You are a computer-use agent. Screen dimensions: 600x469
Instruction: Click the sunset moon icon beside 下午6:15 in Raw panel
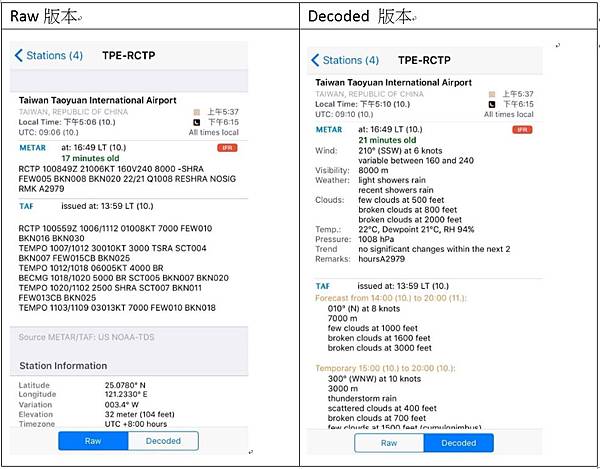(197, 122)
